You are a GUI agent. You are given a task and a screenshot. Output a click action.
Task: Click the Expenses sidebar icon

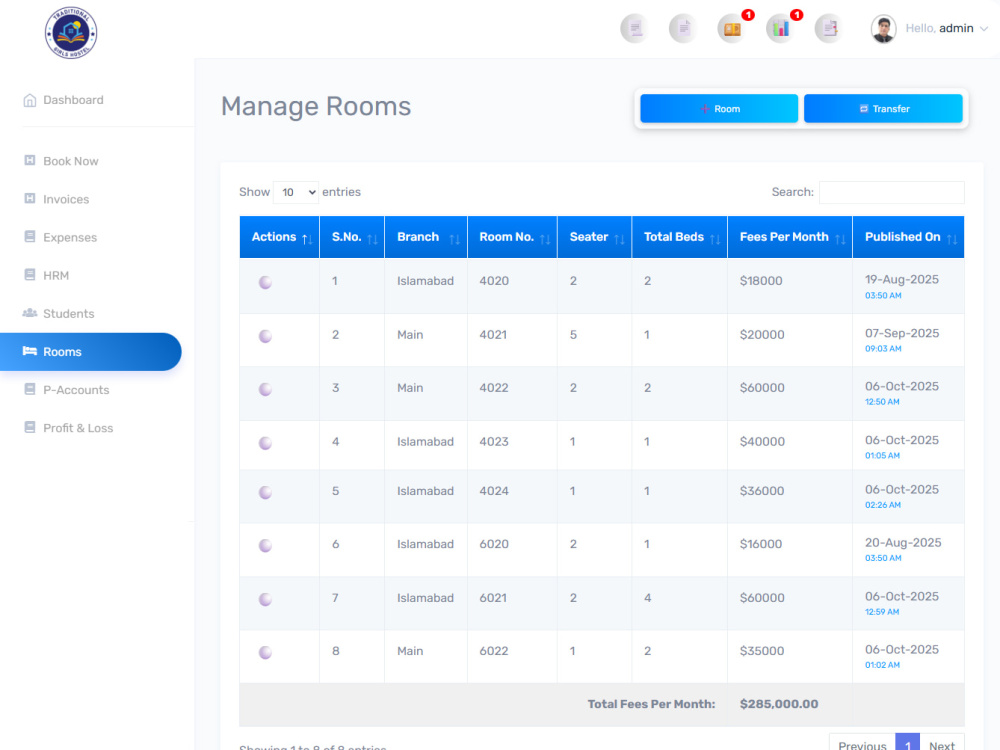[x=30, y=237]
